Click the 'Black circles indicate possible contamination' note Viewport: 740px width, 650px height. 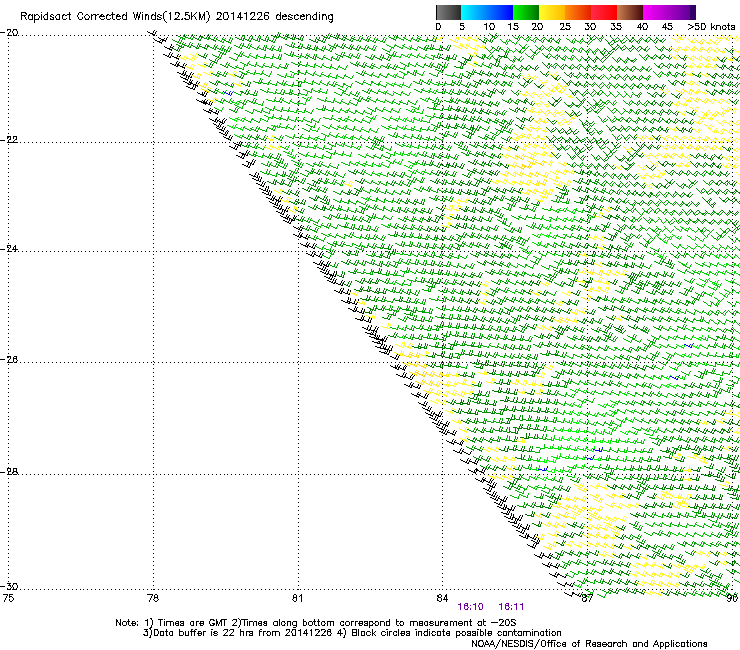pos(456,633)
